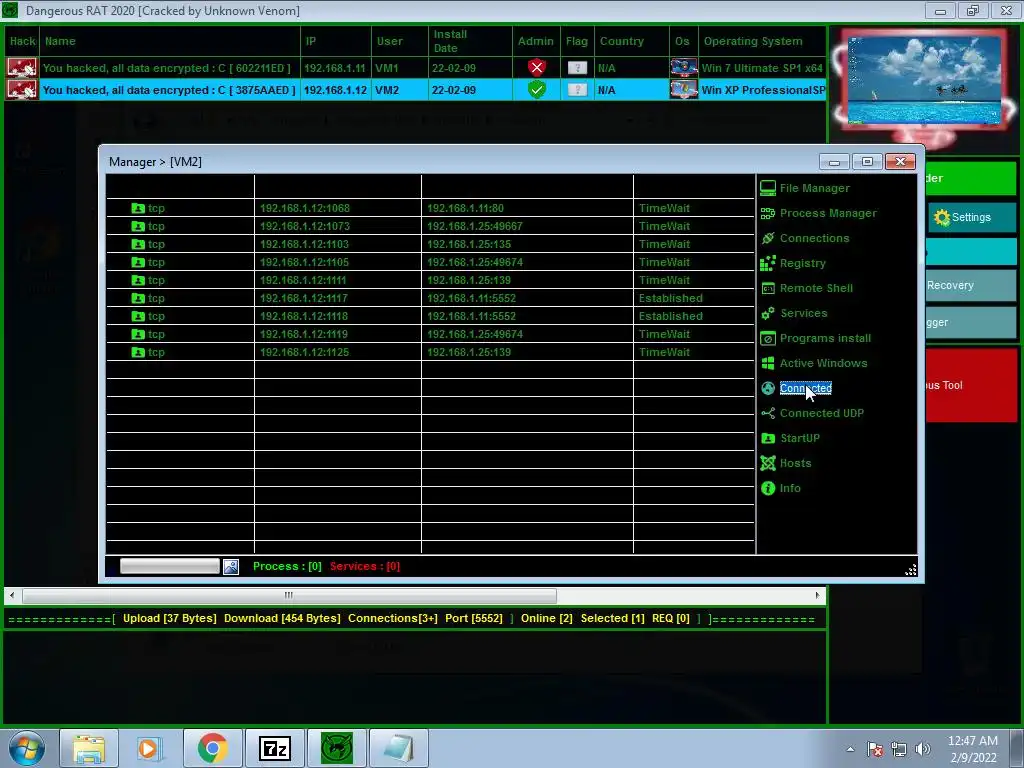The image size is (1024, 768).
Task: Open Remote Shell
Action: click(x=816, y=288)
